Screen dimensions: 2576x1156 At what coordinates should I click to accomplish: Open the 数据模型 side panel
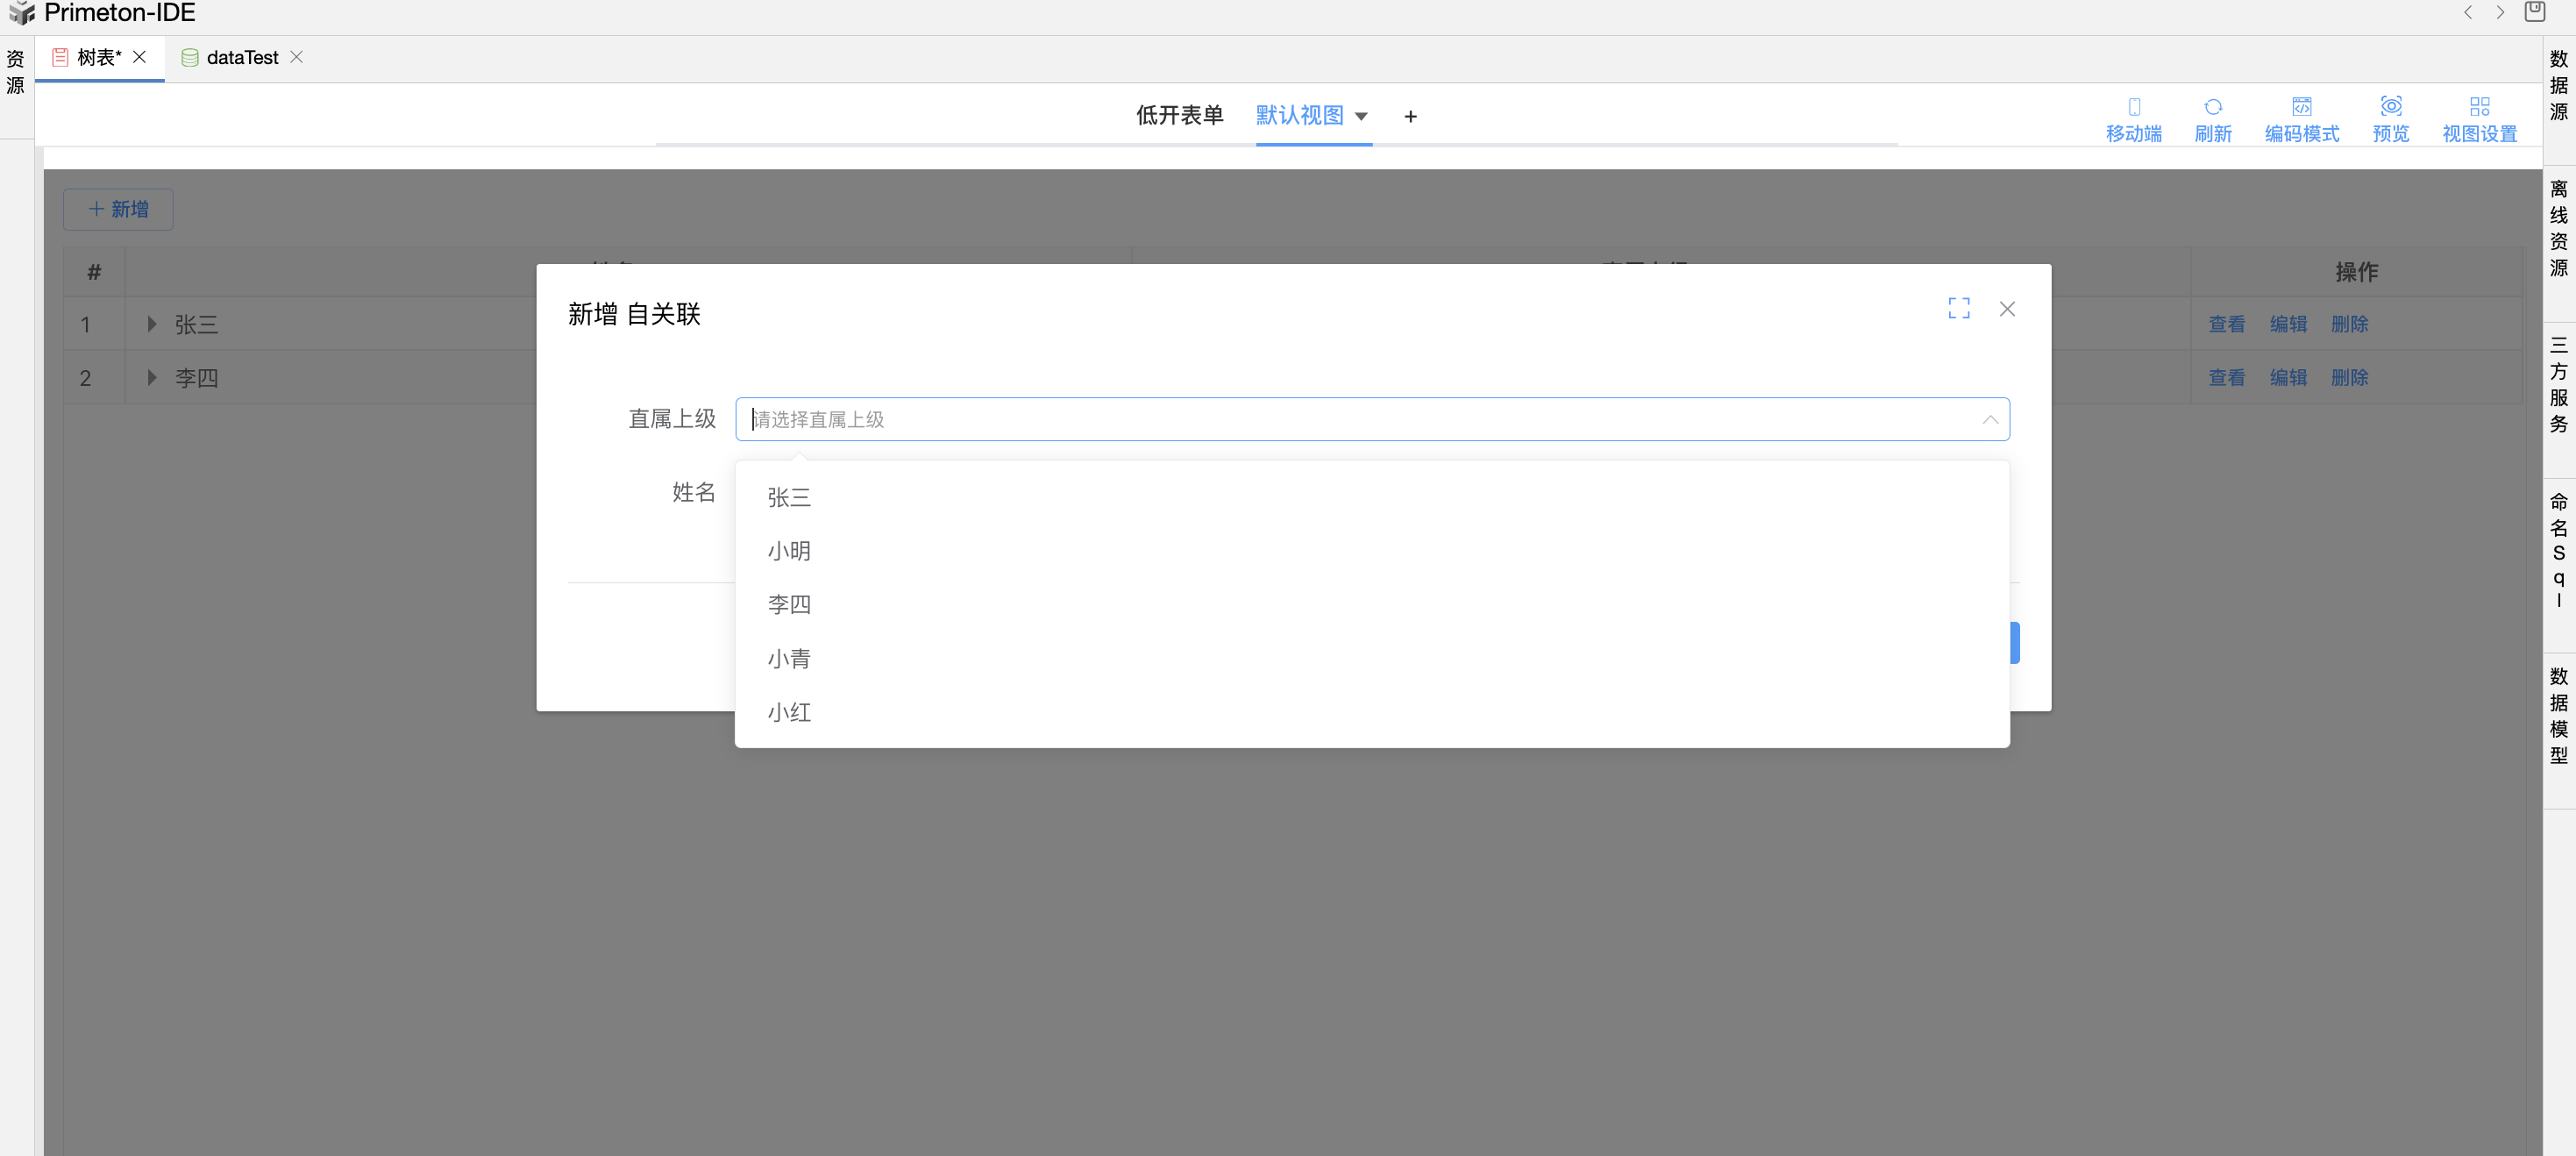pyautogui.click(x=2558, y=716)
